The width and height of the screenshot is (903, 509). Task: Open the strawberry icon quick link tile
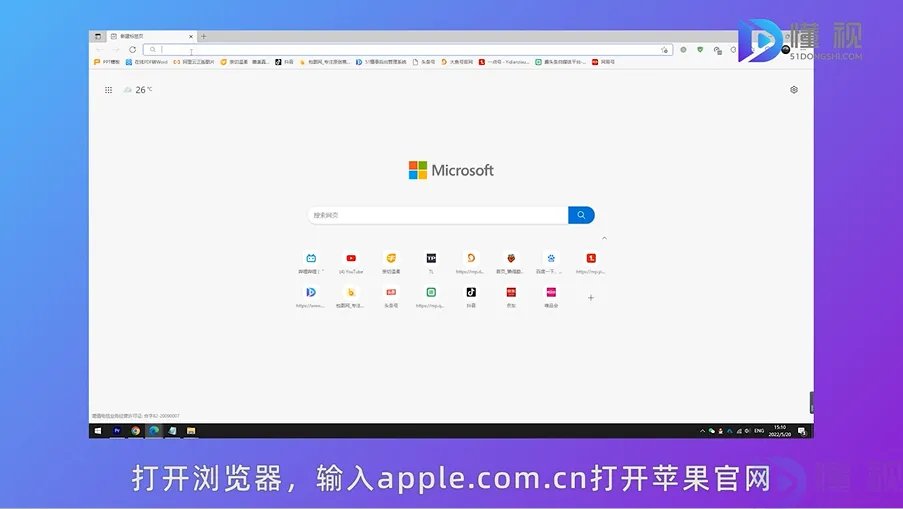pos(511,259)
